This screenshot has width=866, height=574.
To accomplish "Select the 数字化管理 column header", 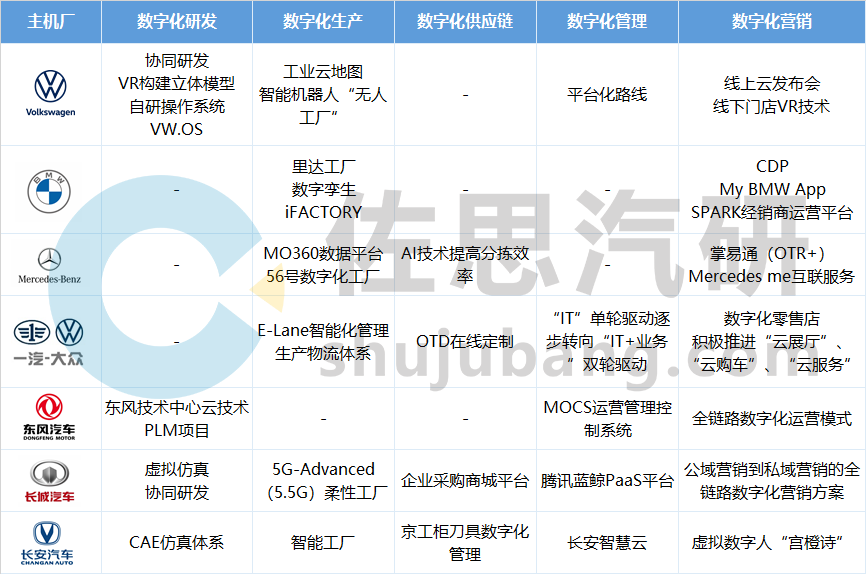I will coord(607,22).
